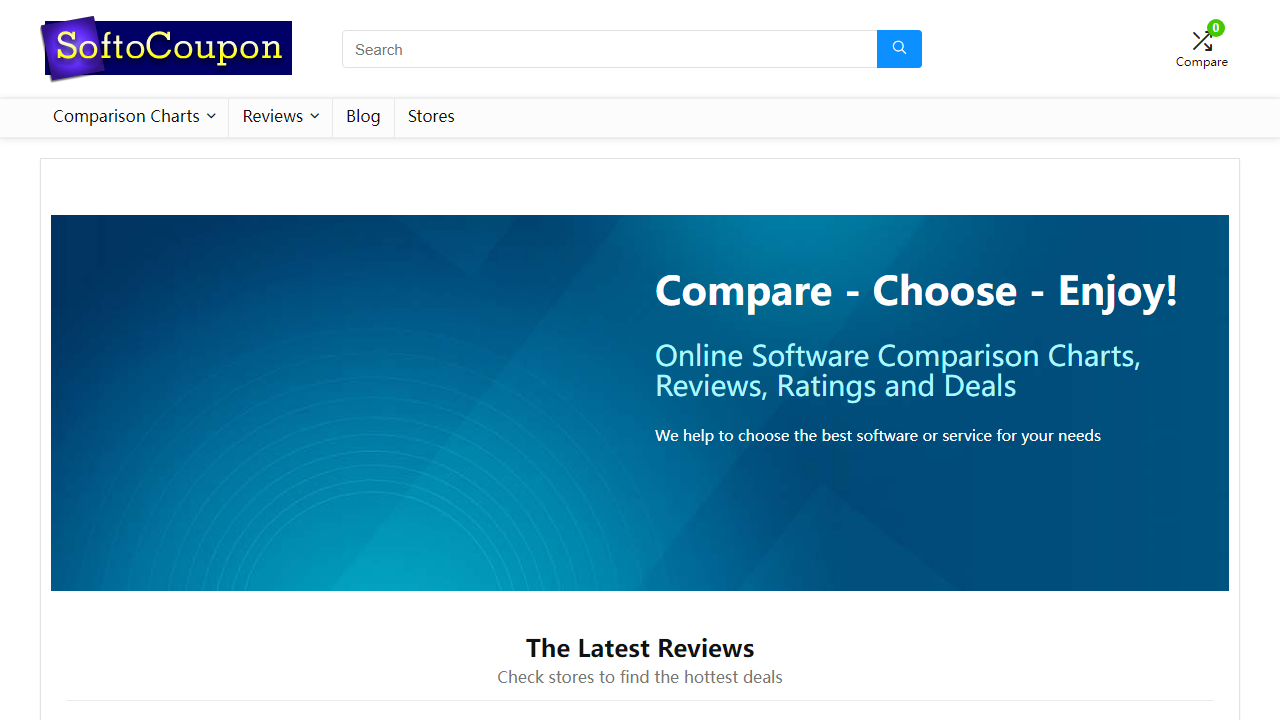Viewport: 1280px width, 720px height.
Task: Click the Reviews chevron arrow
Action: [x=315, y=117]
